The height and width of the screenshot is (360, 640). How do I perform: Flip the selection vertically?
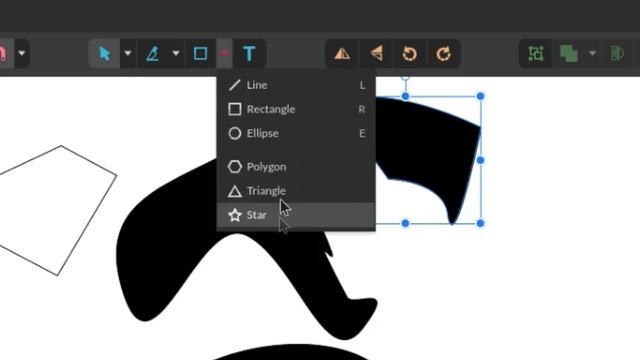pos(376,53)
